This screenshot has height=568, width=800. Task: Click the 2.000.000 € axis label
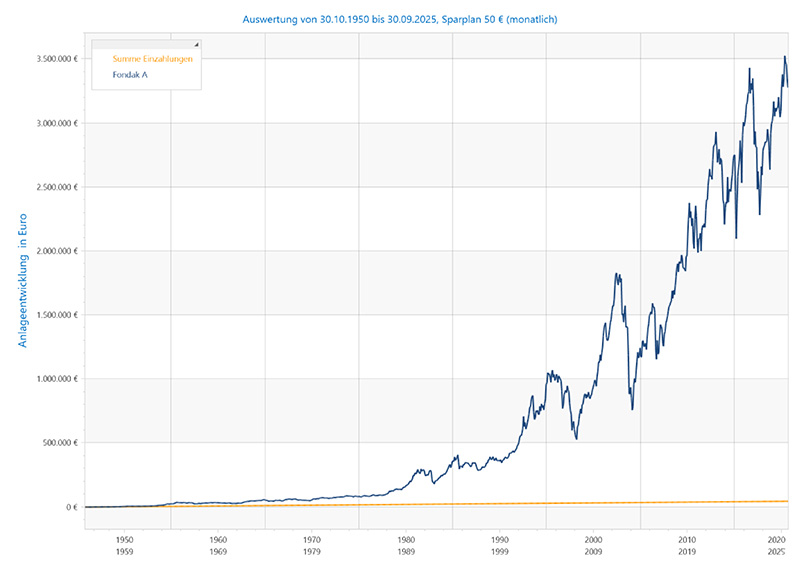50,251
